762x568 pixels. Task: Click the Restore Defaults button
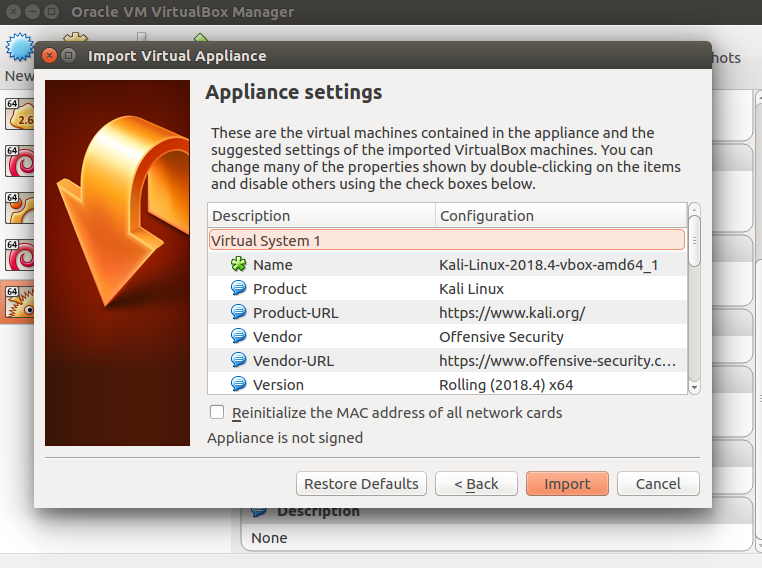361,483
